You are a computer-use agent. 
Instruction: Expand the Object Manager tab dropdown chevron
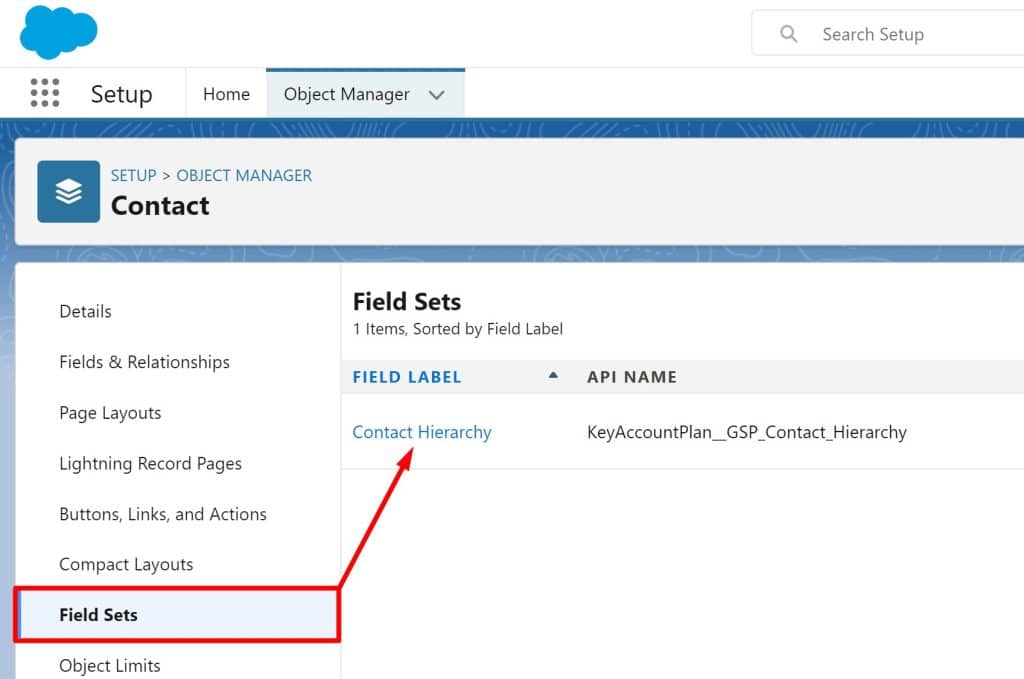[x=436, y=95]
